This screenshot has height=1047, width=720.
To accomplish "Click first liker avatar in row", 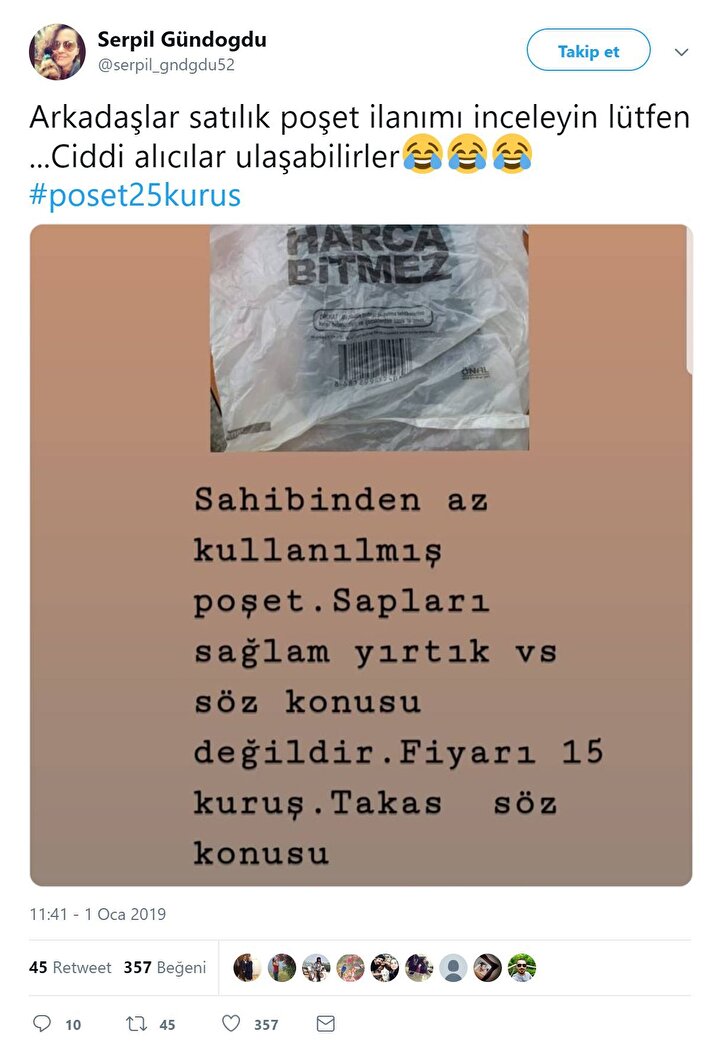I will click(x=247, y=968).
